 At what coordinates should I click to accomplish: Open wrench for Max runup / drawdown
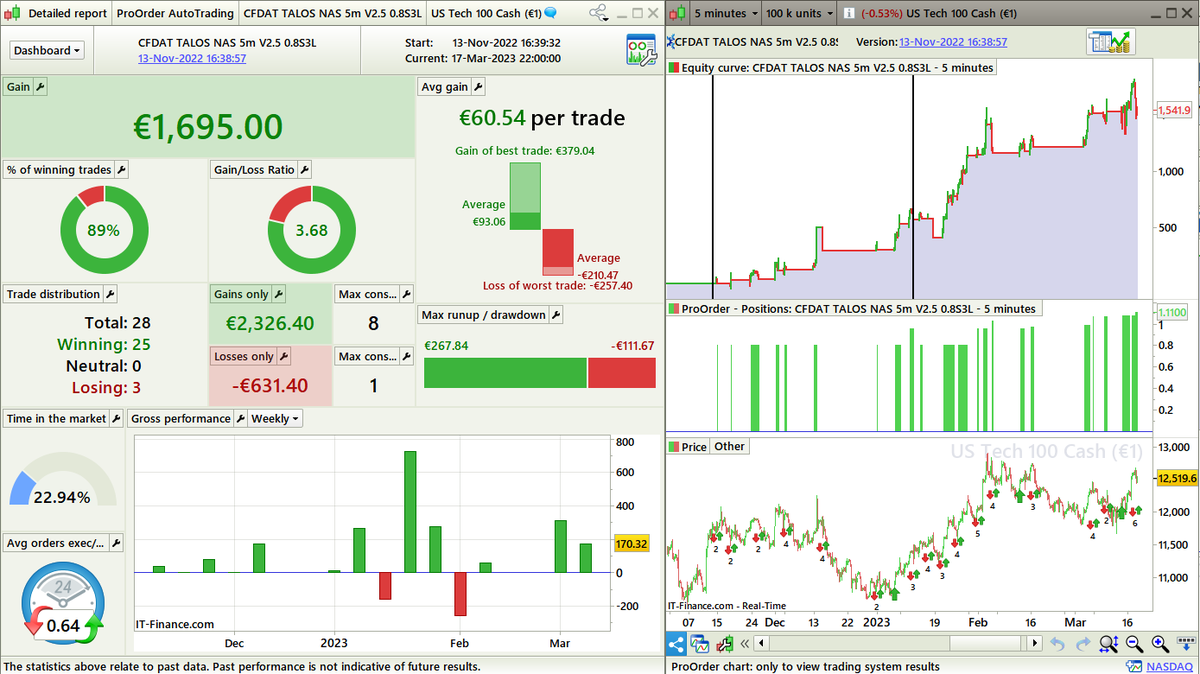(x=556, y=315)
